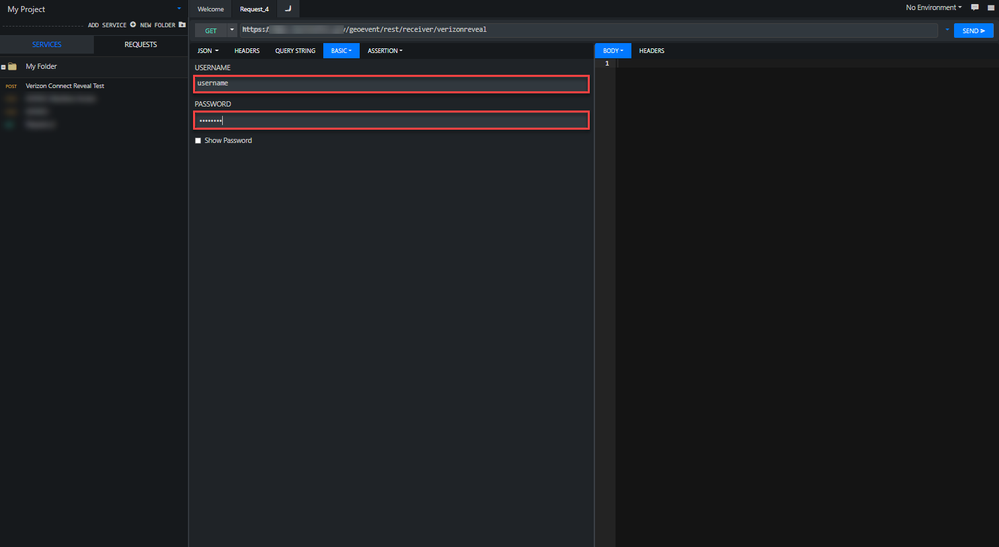Click the Send button
The image size is (999, 547).
(974, 31)
